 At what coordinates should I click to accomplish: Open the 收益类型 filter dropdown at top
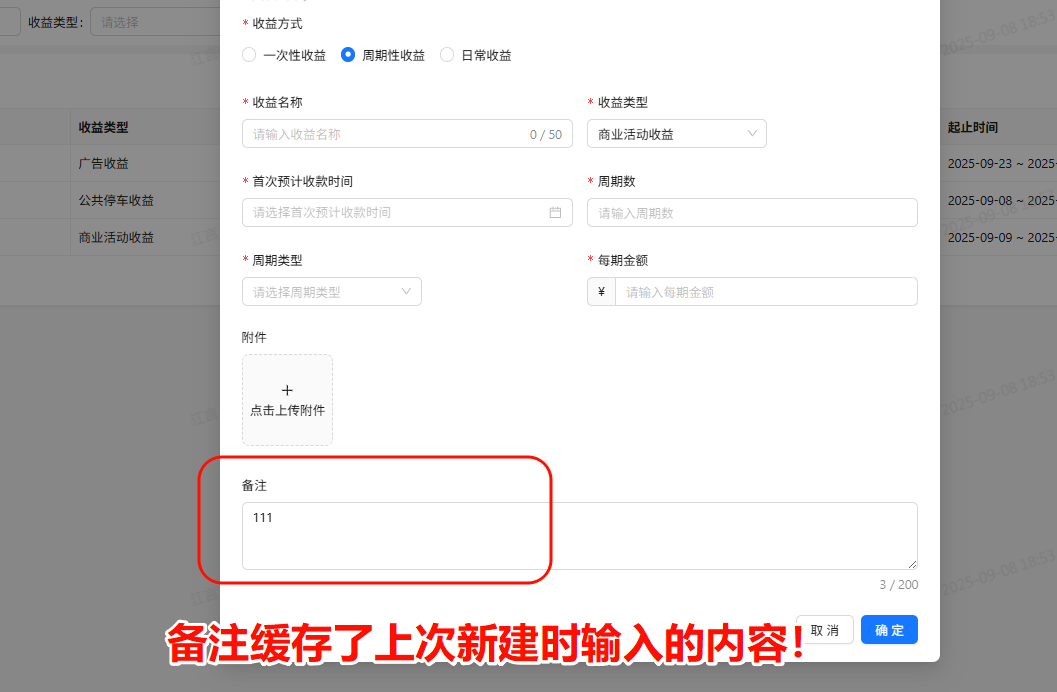[x=155, y=22]
